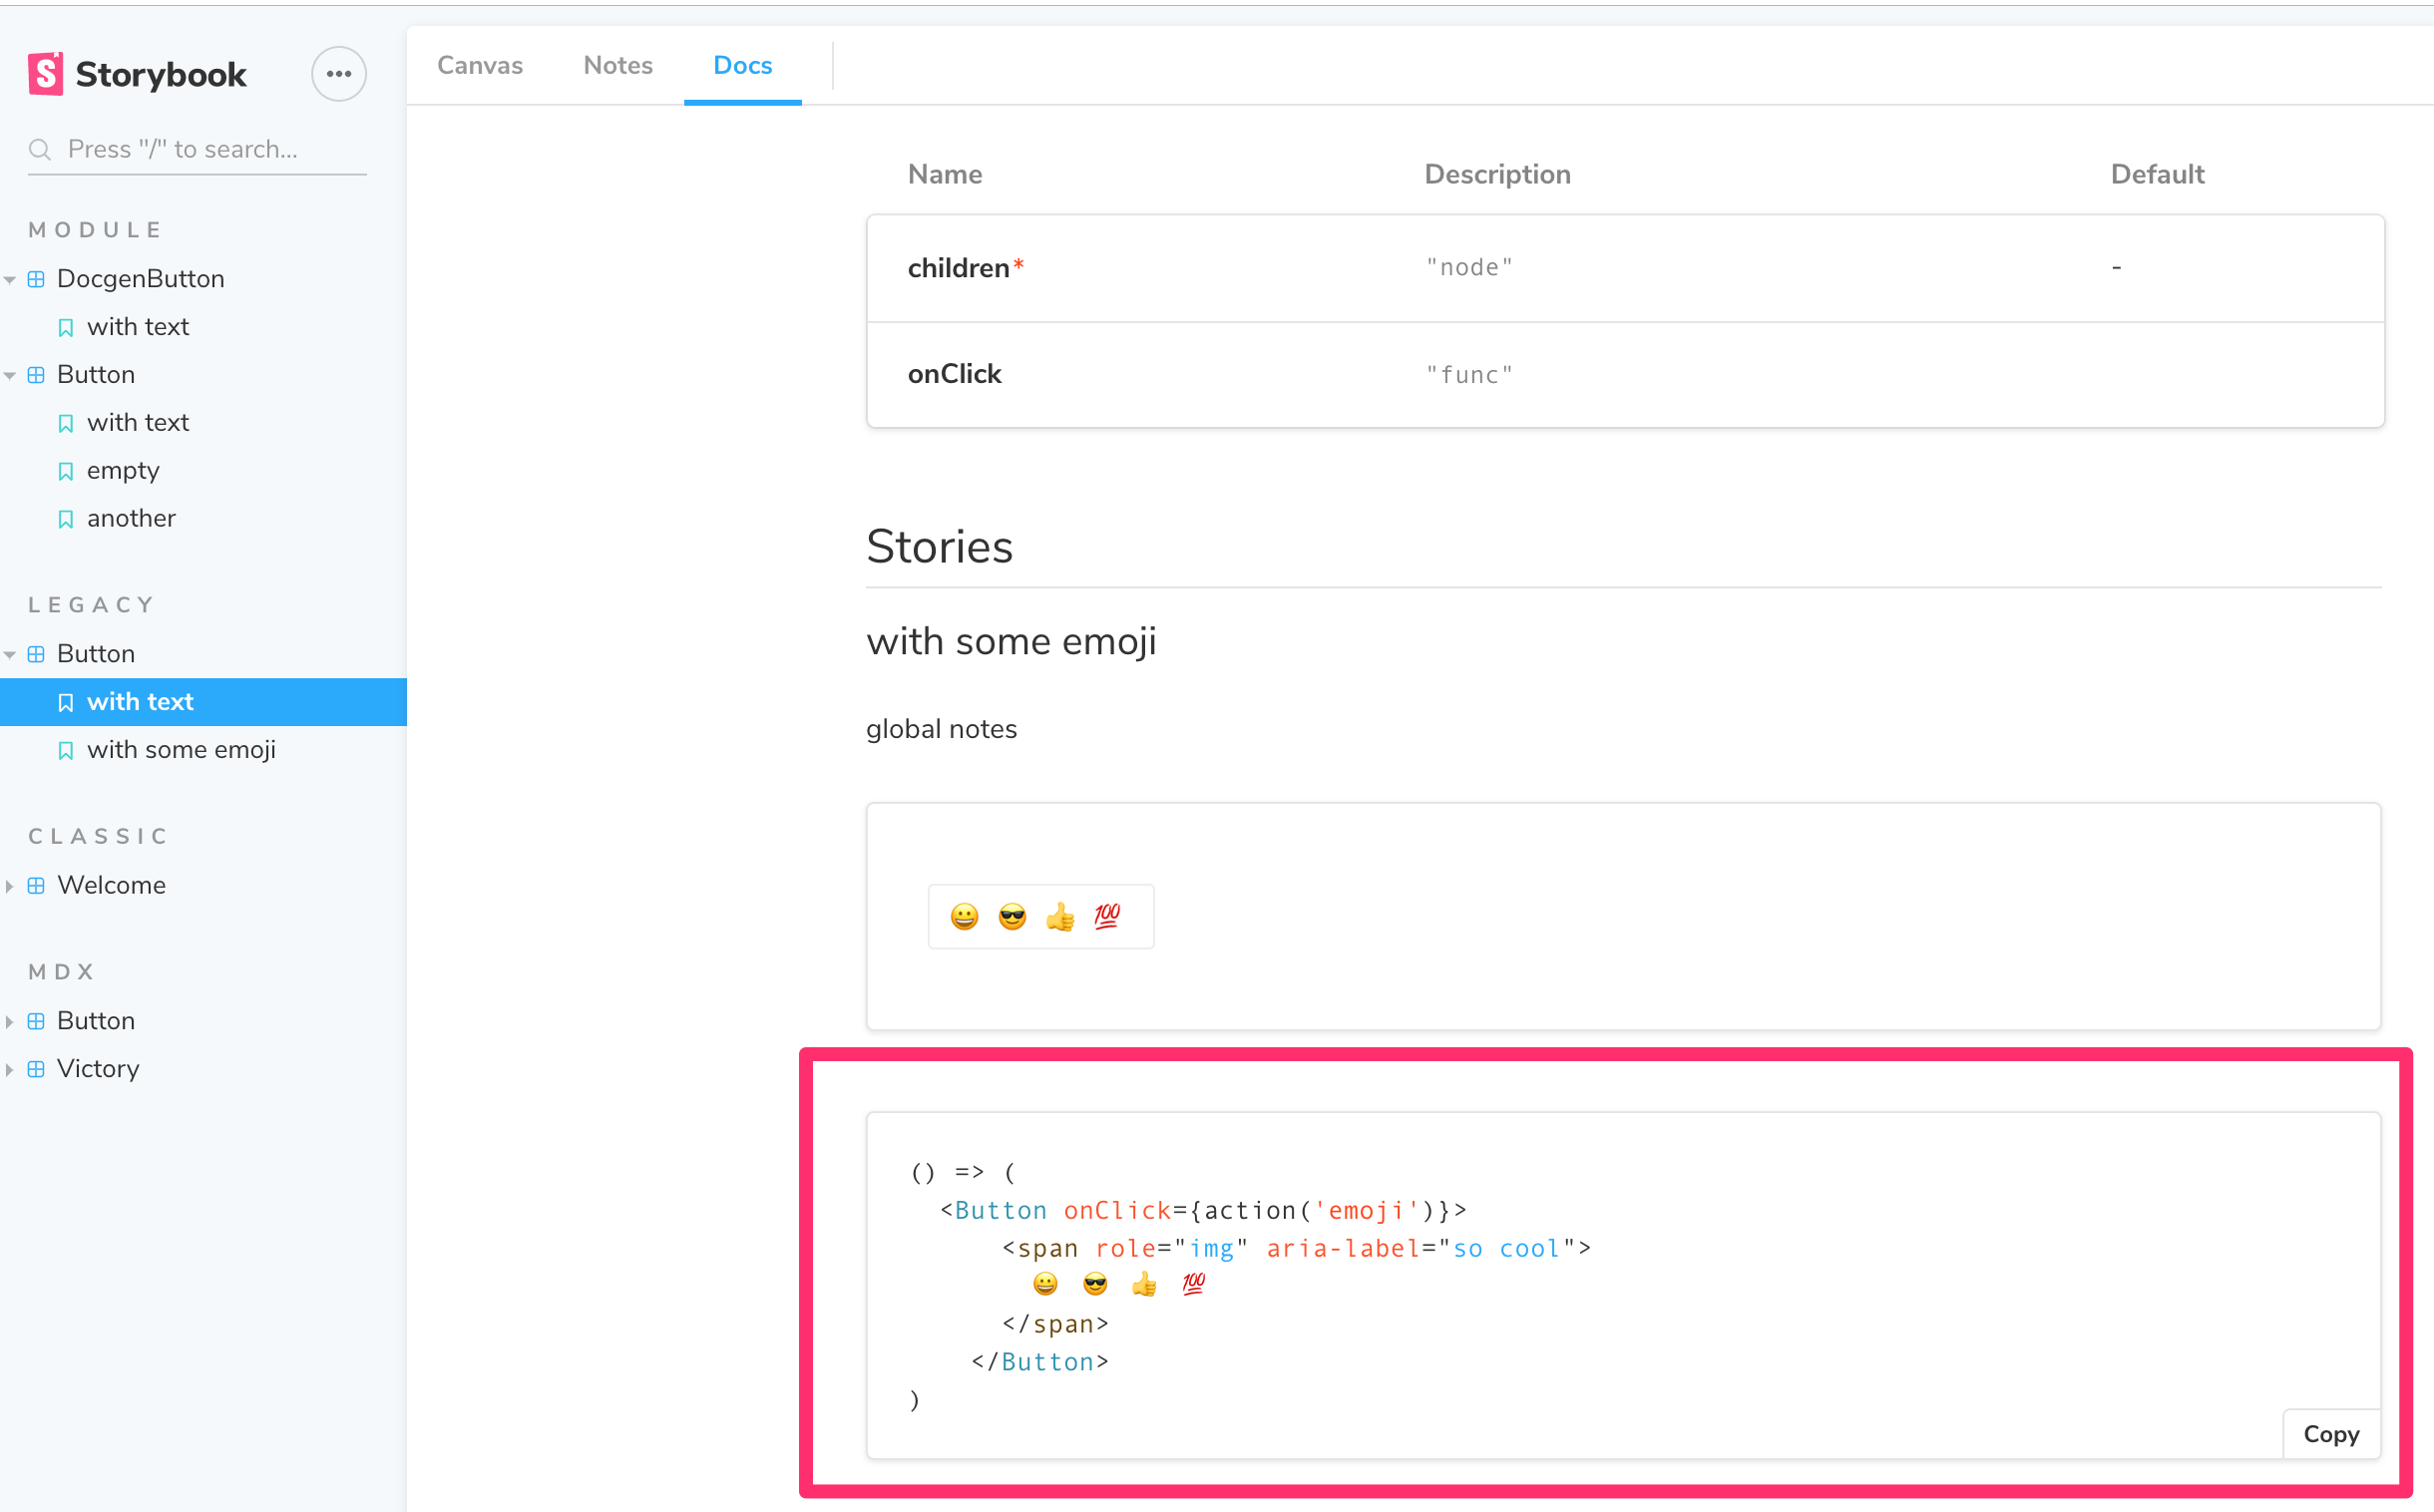This screenshot has width=2434, height=1512.
Task: Open the ellipsis menu button in sidebar header
Action: click(x=338, y=74)
